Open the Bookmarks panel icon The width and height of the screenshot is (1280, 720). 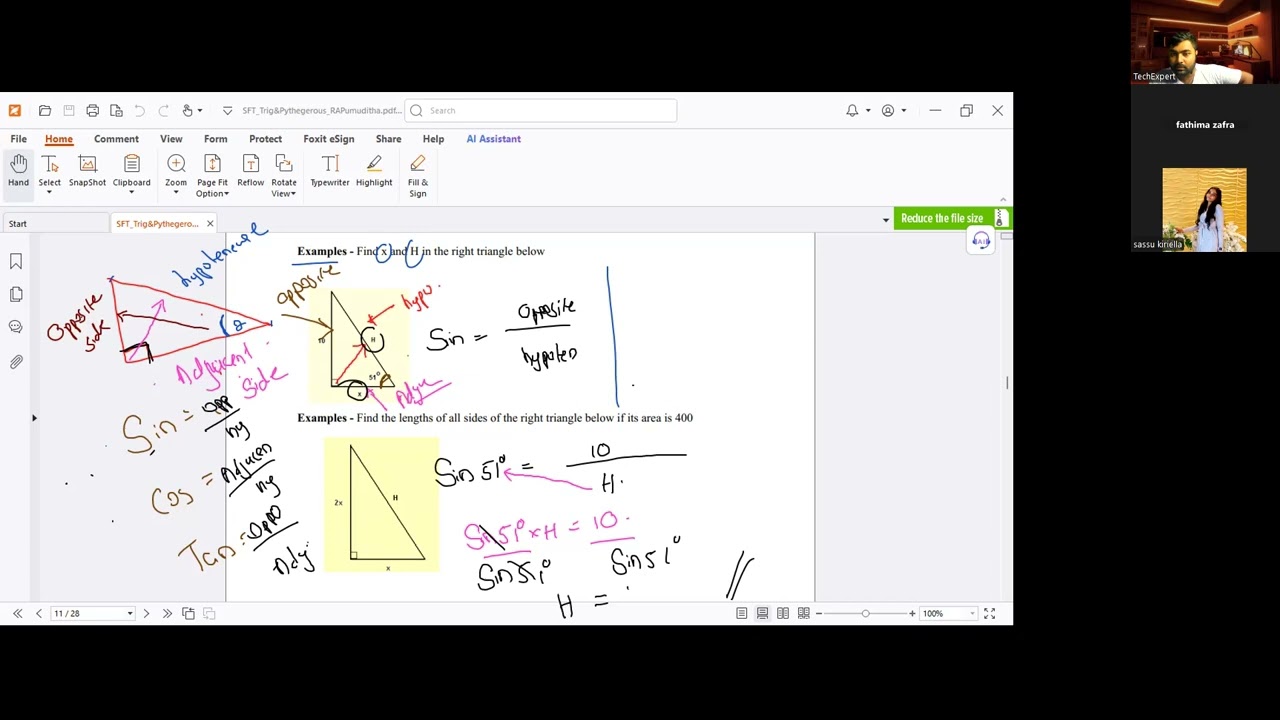click(16, 262)
